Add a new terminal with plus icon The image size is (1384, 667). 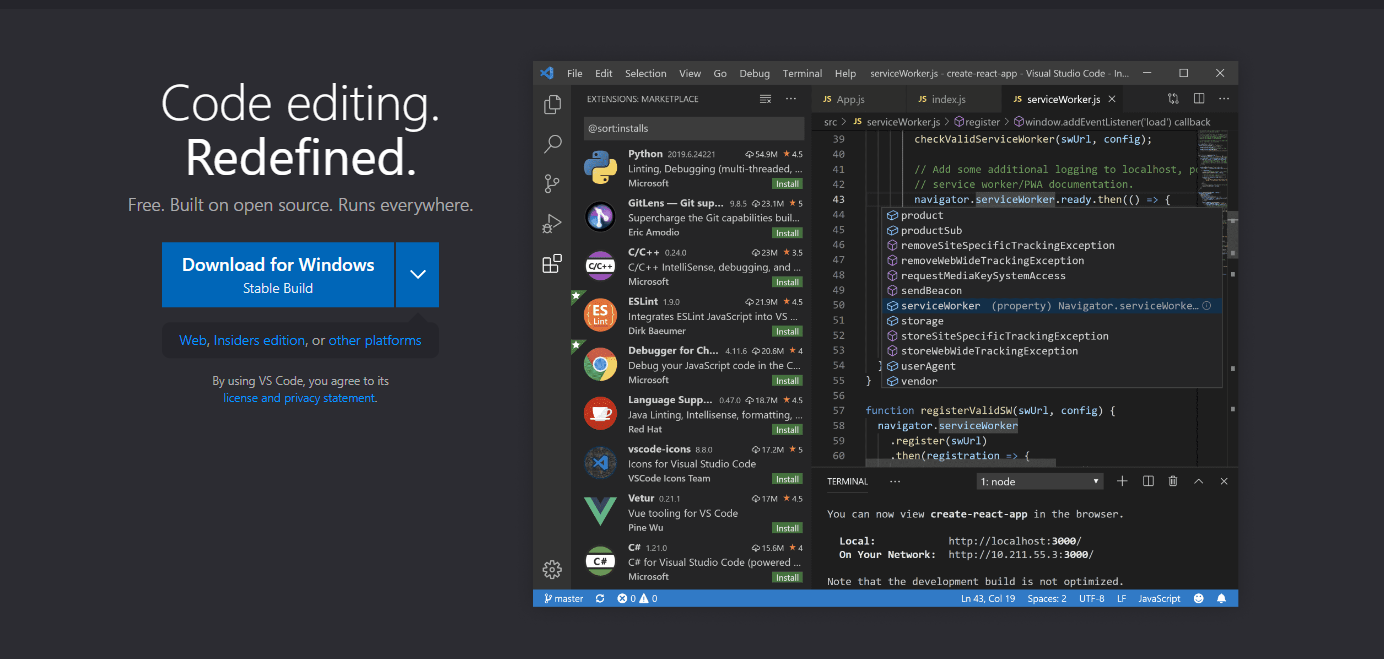coord(1122,481)
